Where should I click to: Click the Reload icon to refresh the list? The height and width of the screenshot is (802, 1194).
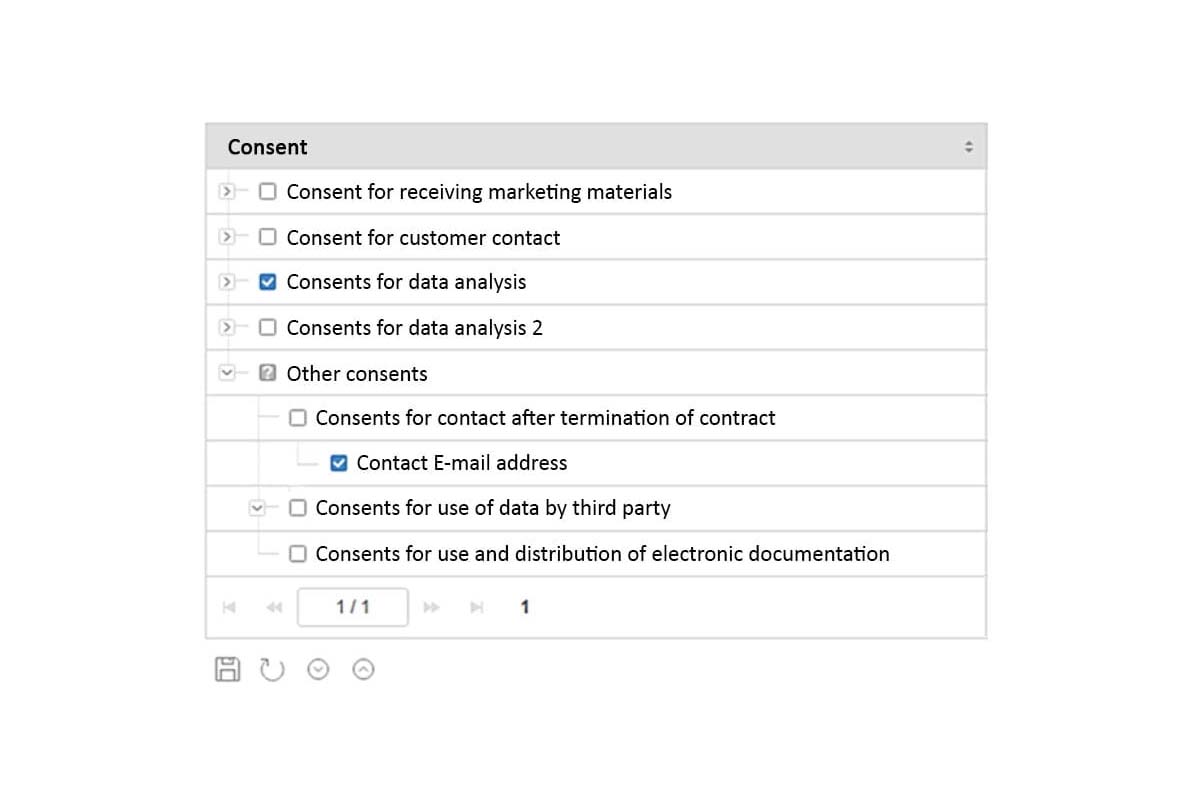pos(272,669)
